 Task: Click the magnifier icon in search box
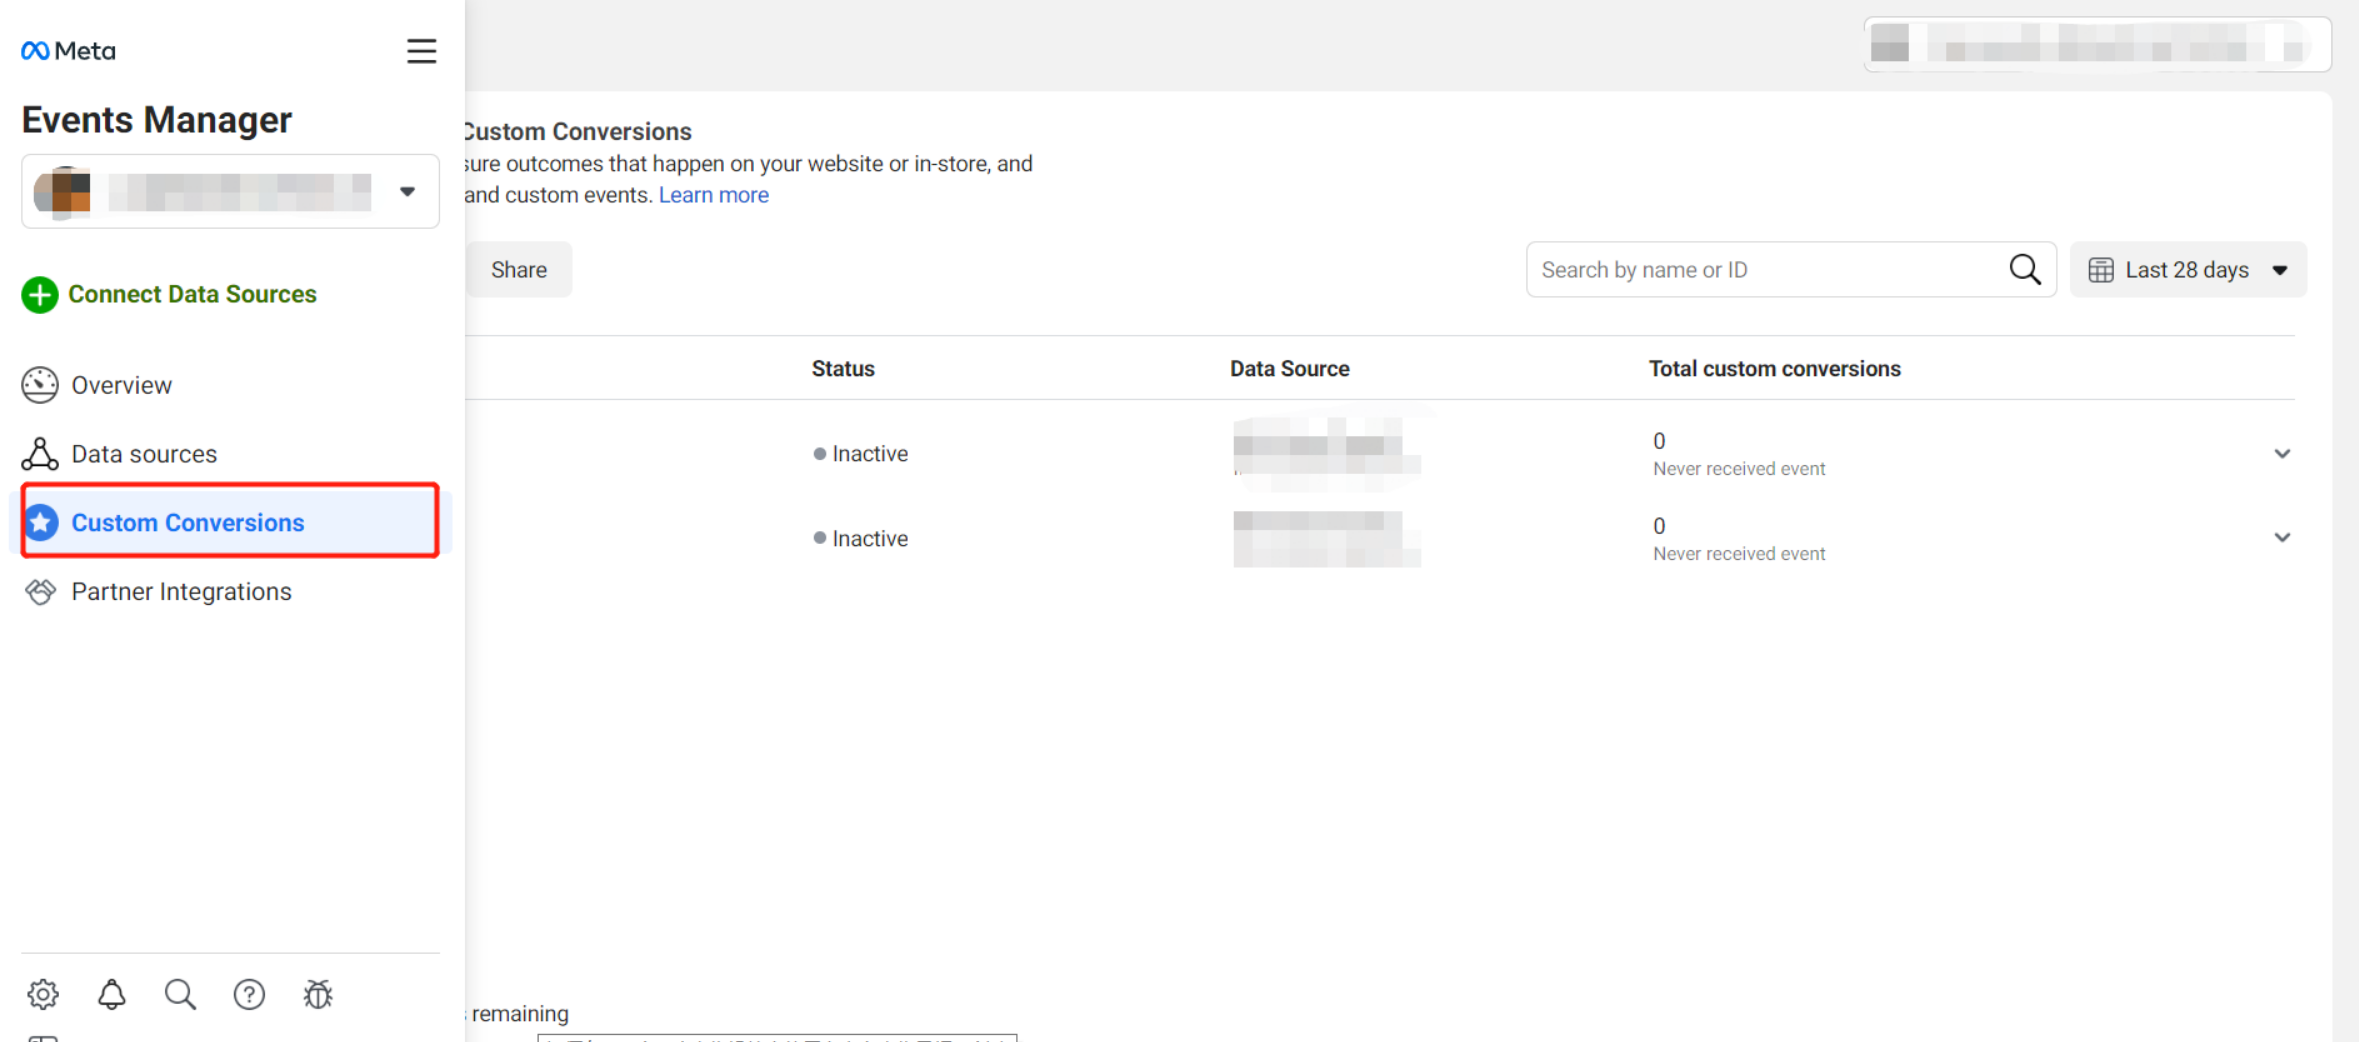(2025, 270)
